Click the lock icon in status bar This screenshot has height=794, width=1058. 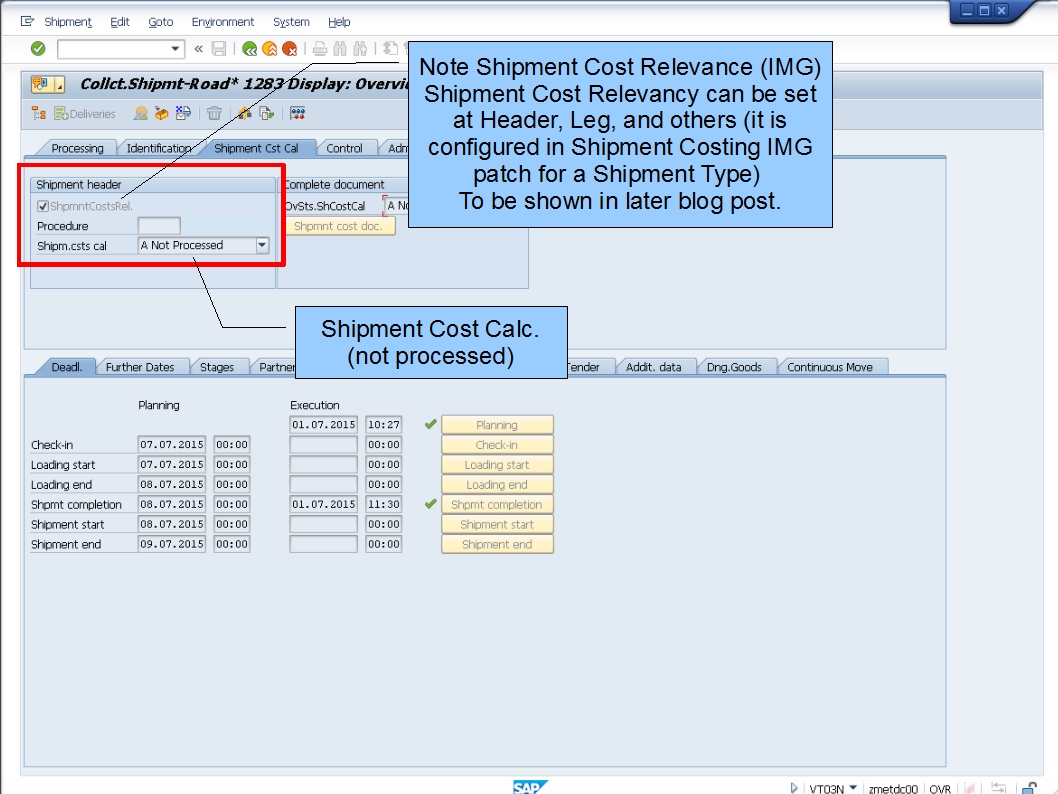pyautogui.click(x=1029, y=787)
